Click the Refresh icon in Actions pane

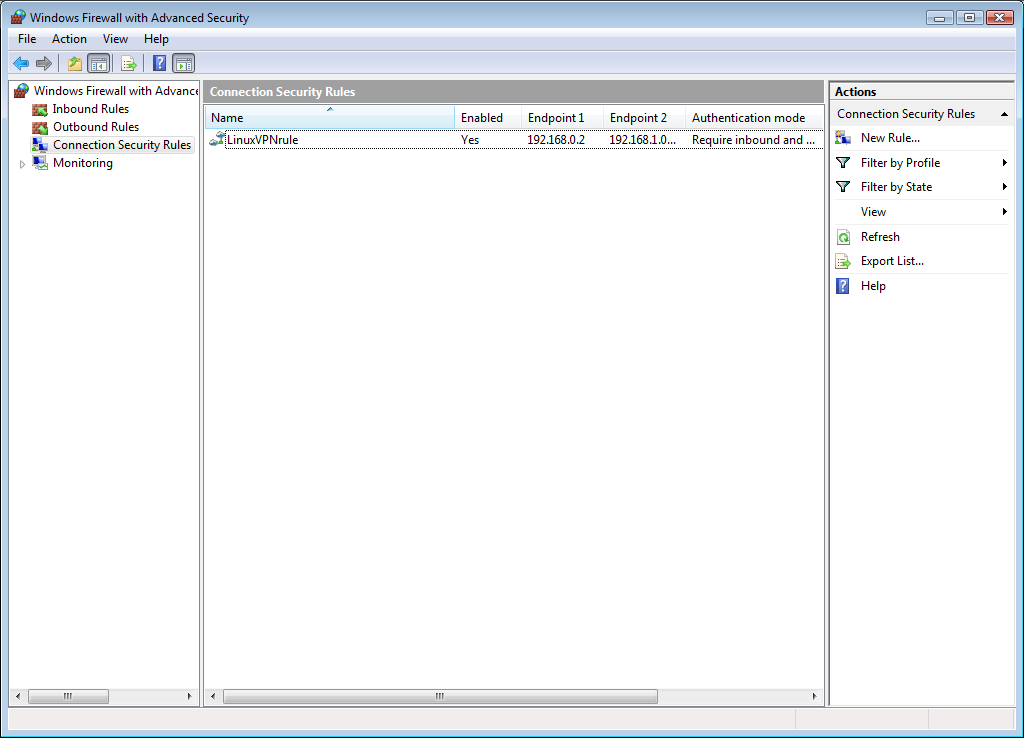(x=843, y=237)
